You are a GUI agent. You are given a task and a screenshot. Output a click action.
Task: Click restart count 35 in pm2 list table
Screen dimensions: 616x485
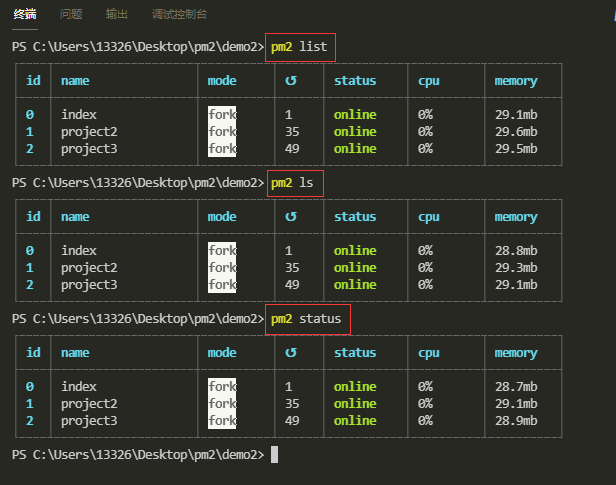coord(292,132)
